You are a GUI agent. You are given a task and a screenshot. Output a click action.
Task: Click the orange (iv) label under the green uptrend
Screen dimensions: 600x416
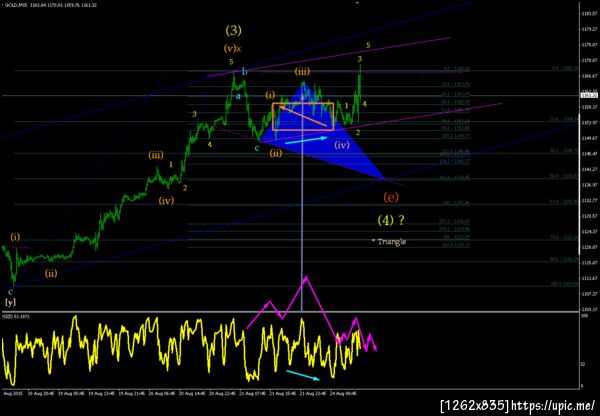click(166, 200)
